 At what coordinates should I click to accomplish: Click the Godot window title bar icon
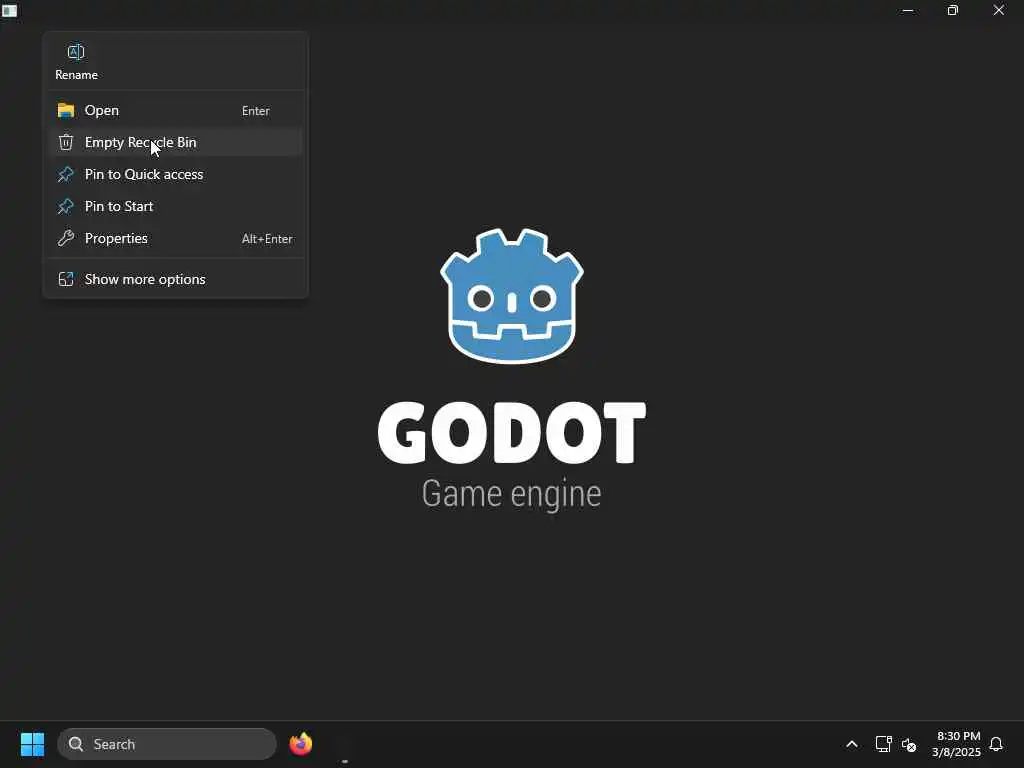point(9,10)
